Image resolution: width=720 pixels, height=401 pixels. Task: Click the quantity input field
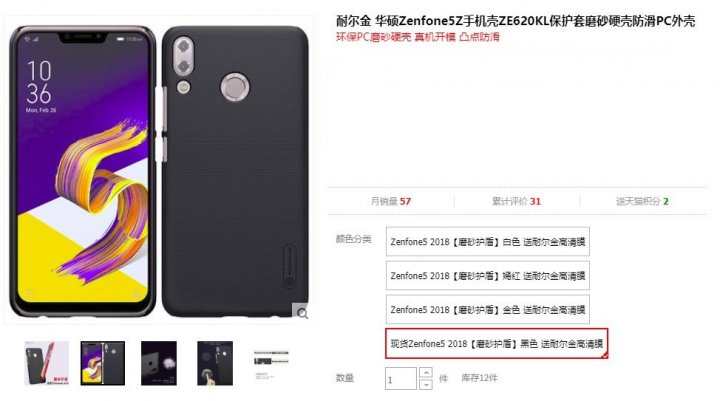click(x=401, y=378)
